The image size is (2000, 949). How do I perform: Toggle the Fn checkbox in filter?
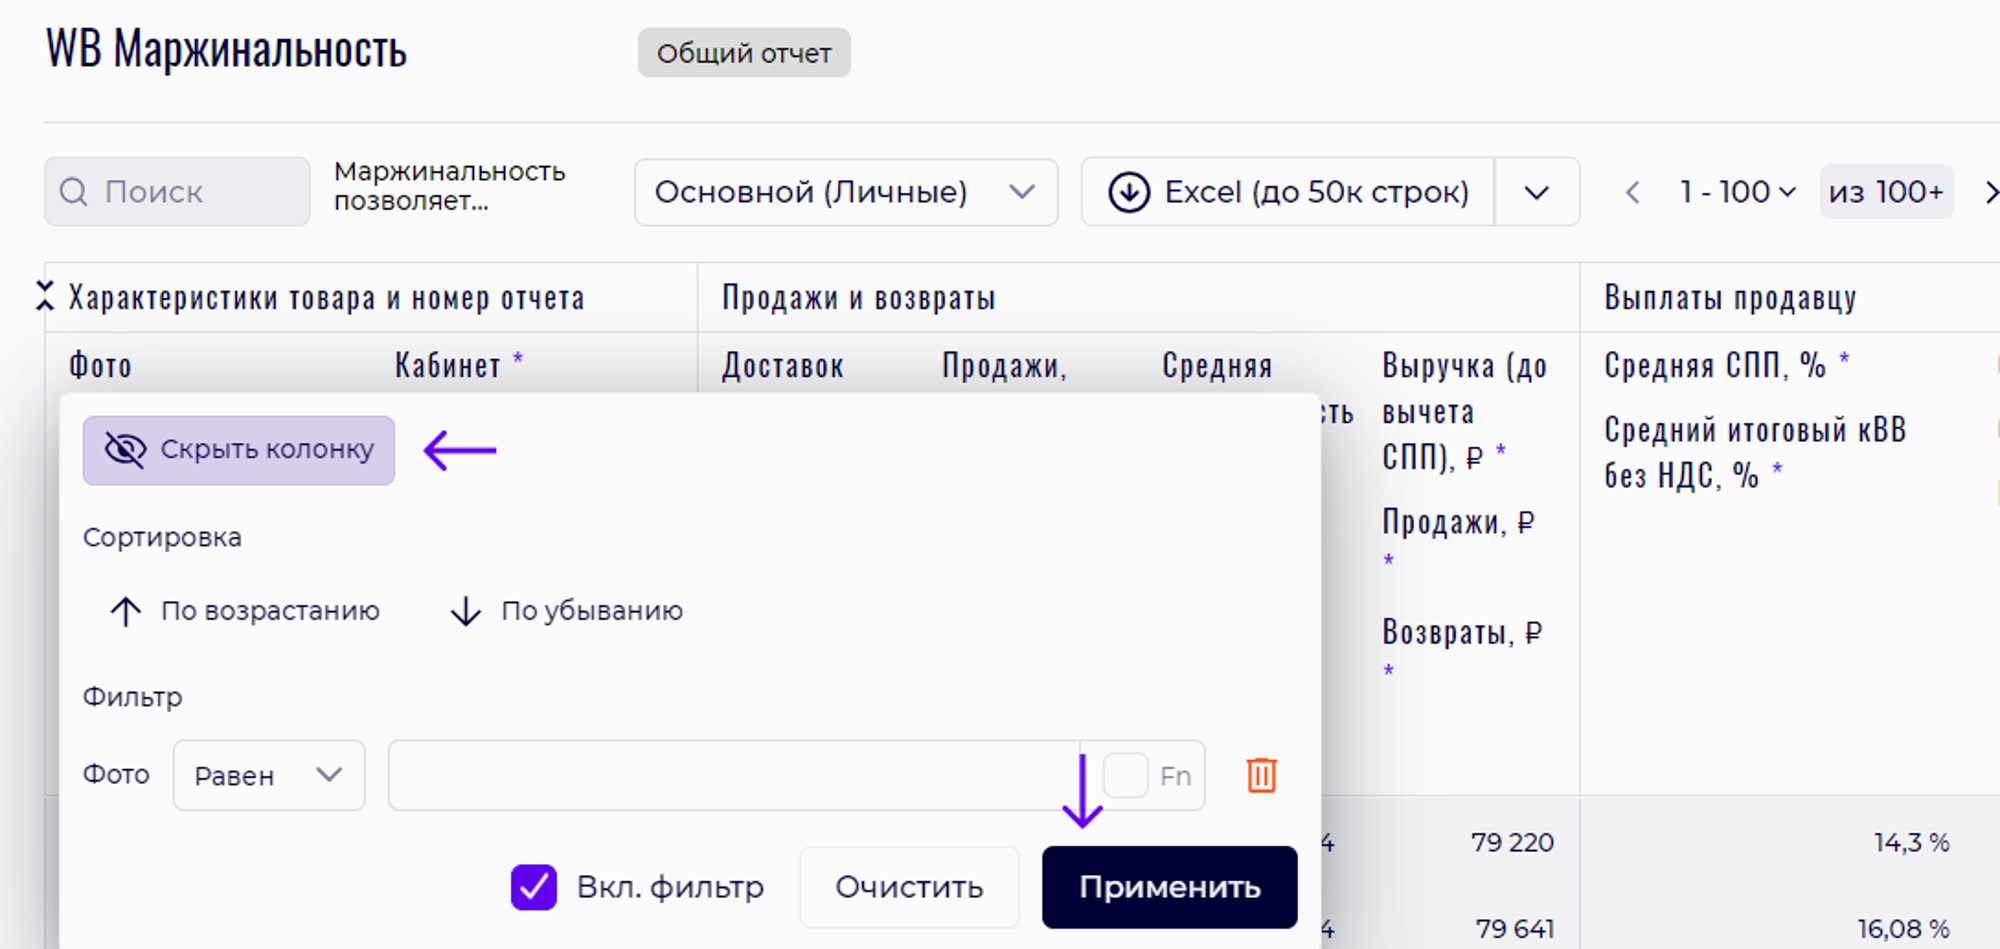click(x=1126, y=776)
